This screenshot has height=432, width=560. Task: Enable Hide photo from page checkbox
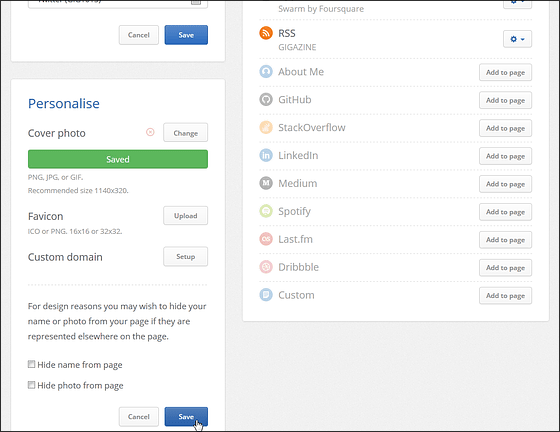point(31,385)
